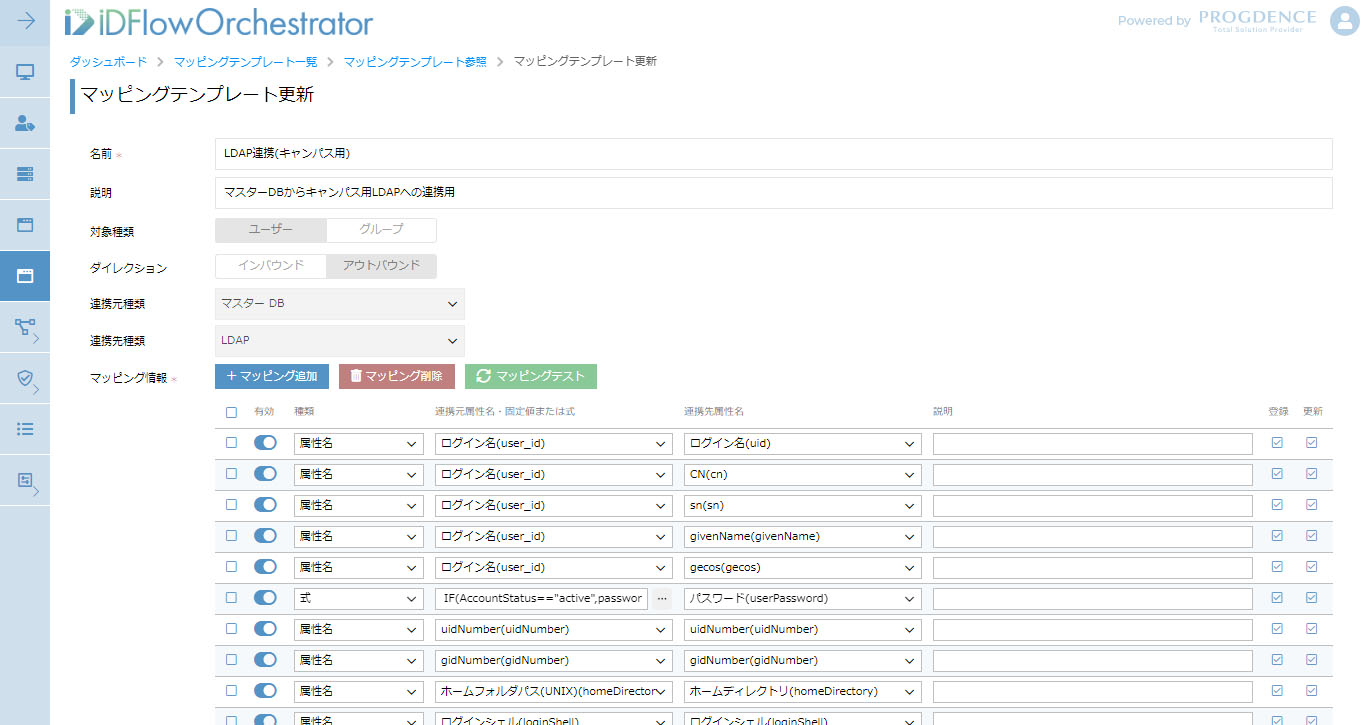Expand the sidebar with the arrow icon

pos(25,21)
